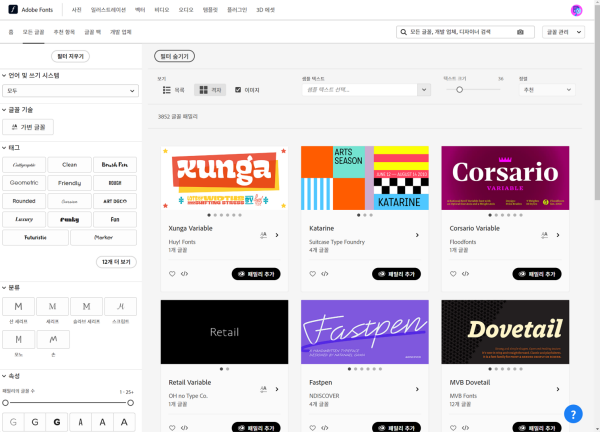Toggle the Friendly tag filter

[x=70, y=183]
